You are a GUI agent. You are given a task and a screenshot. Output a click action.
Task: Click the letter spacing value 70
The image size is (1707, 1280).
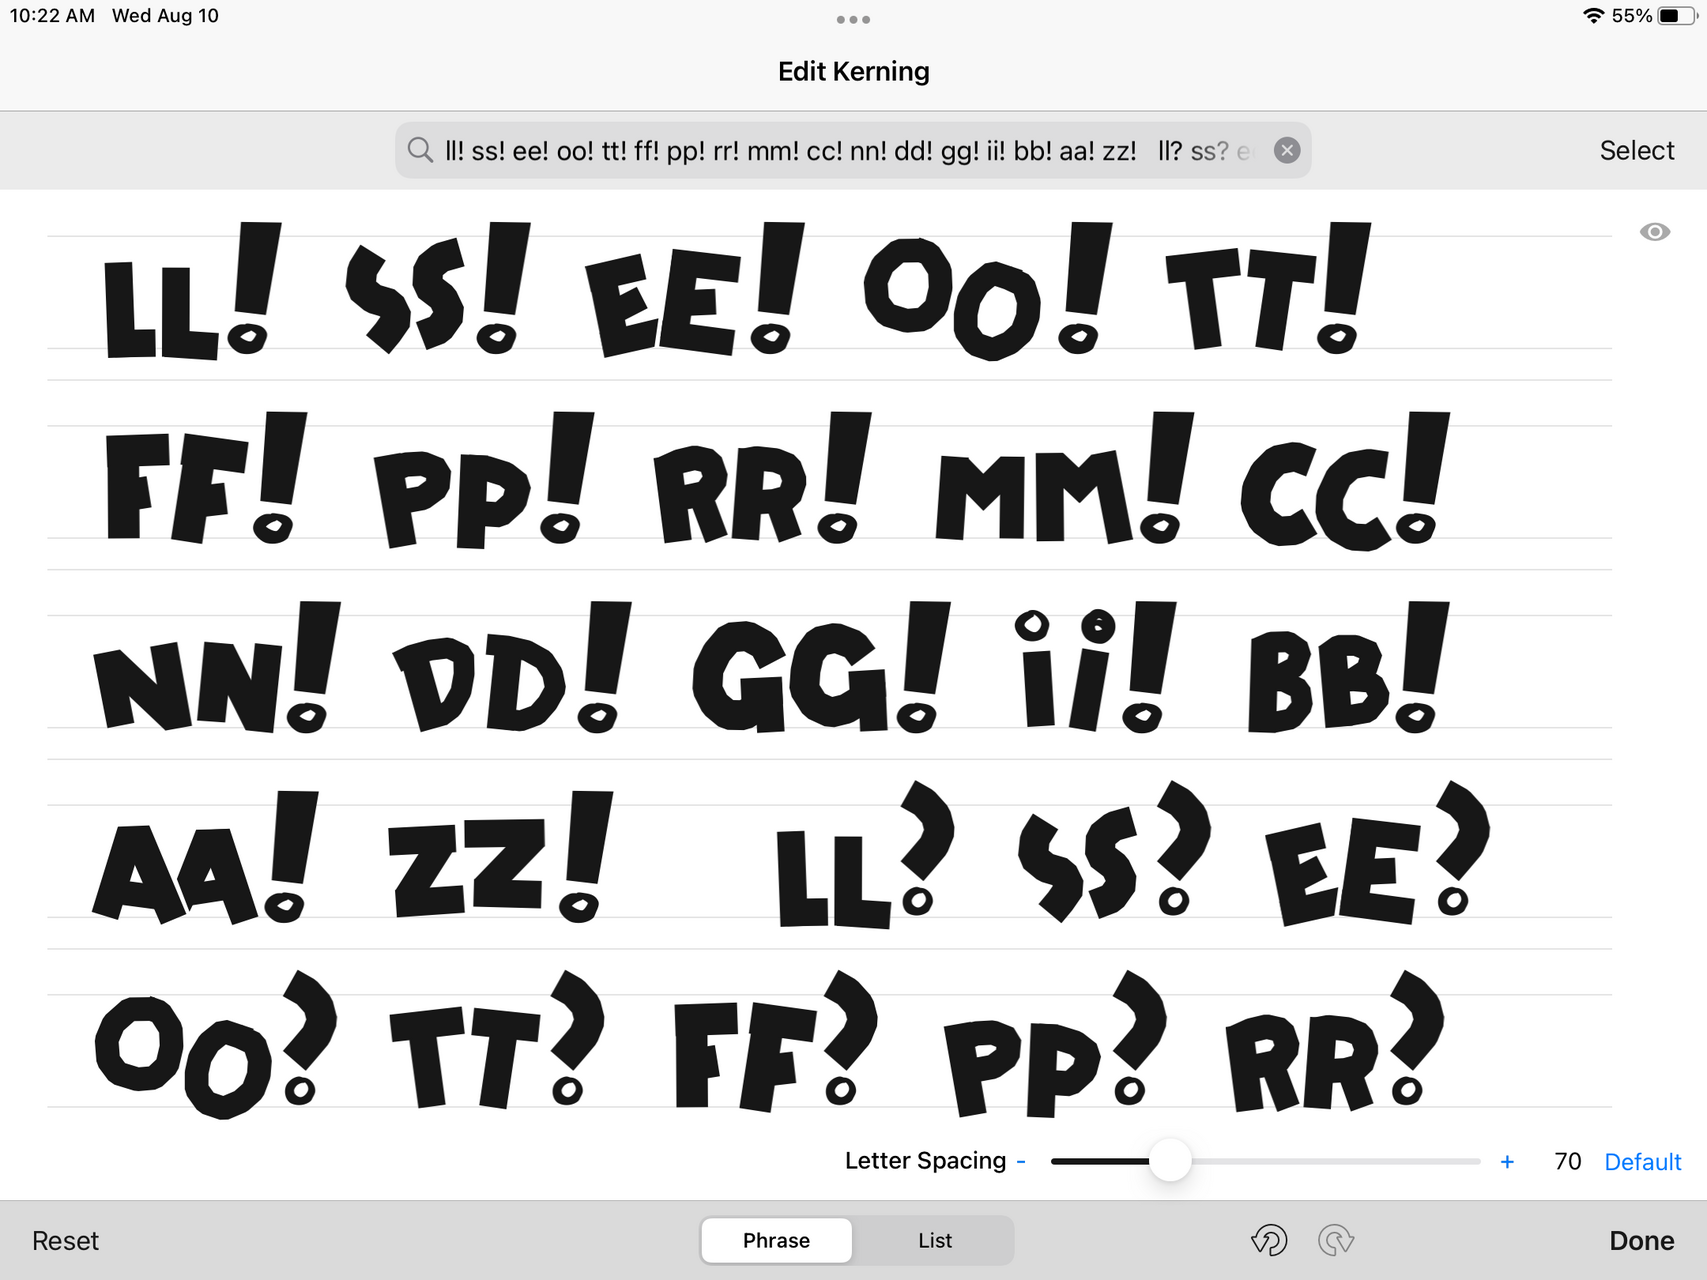[1568, 1162]
